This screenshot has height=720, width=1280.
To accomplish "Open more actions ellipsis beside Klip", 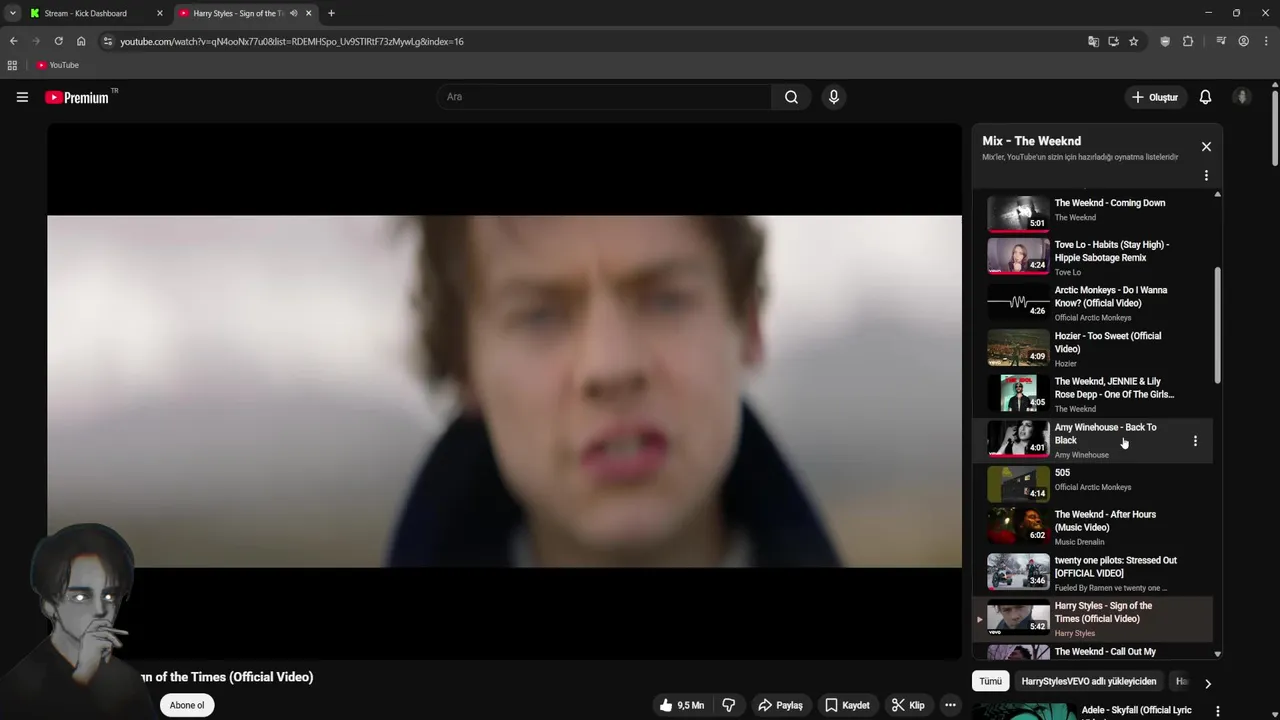I will 950,705.
